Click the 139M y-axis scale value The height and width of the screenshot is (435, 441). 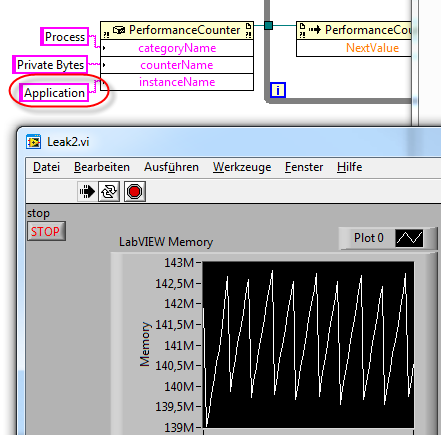click(179, 427)
